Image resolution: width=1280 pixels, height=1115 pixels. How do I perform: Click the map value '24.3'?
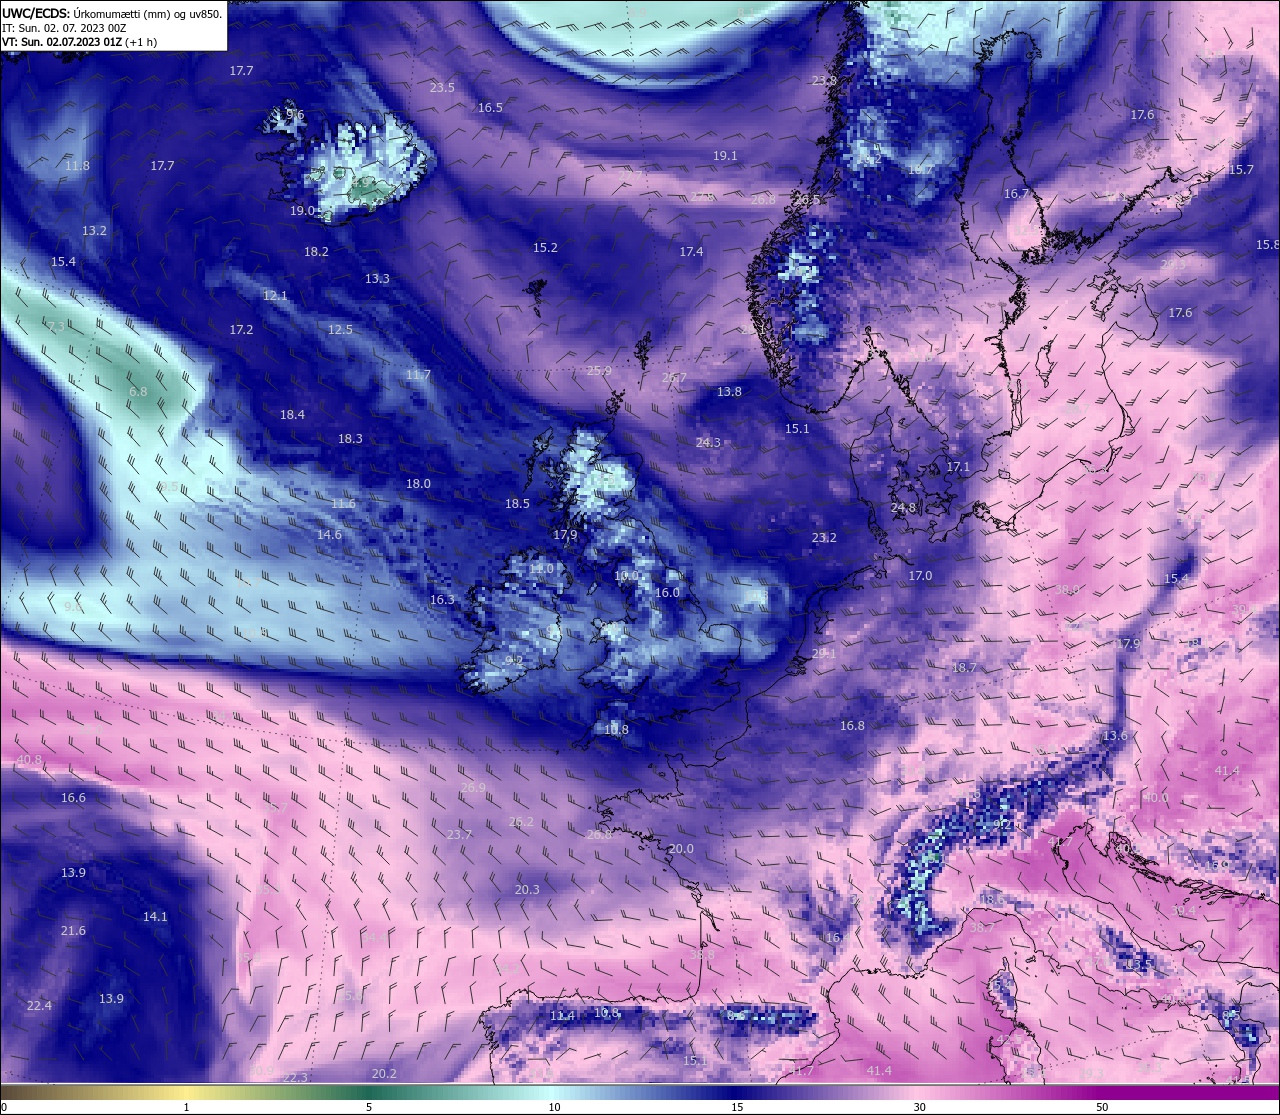708,443
